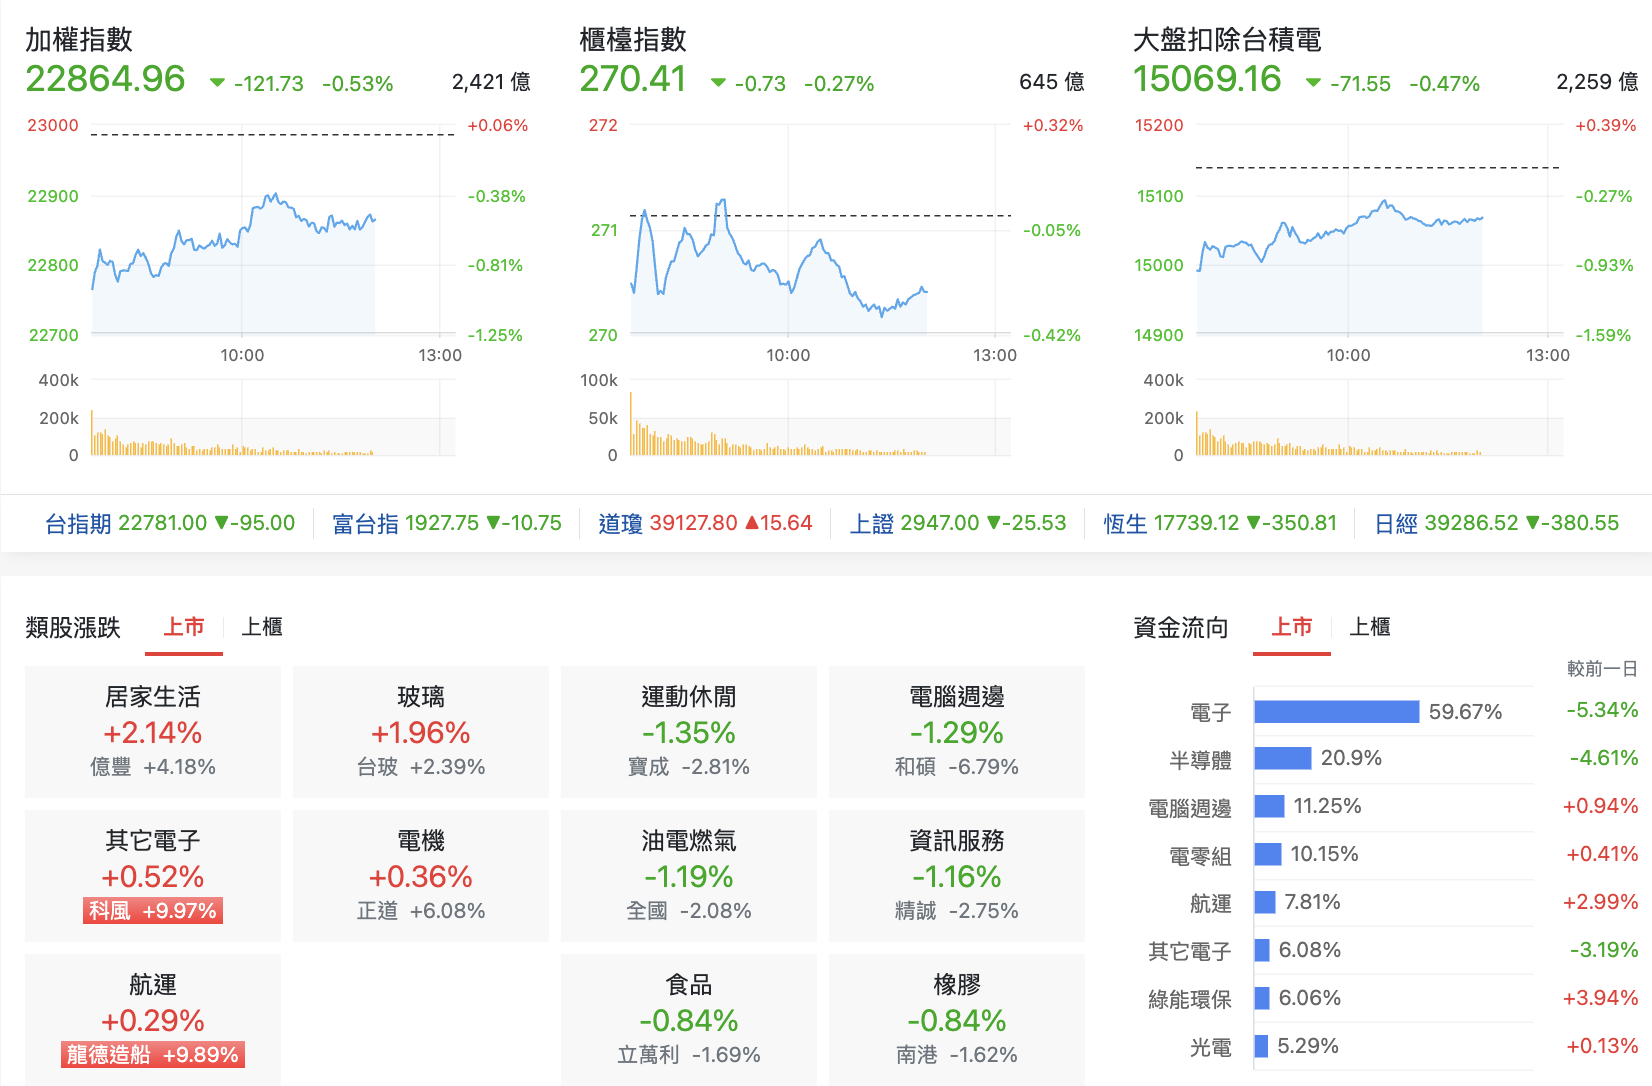This screenshot has height=1086, width=1652.
Task: Open the 資訊服務 sector card
Action: click(x=957, y=876)
